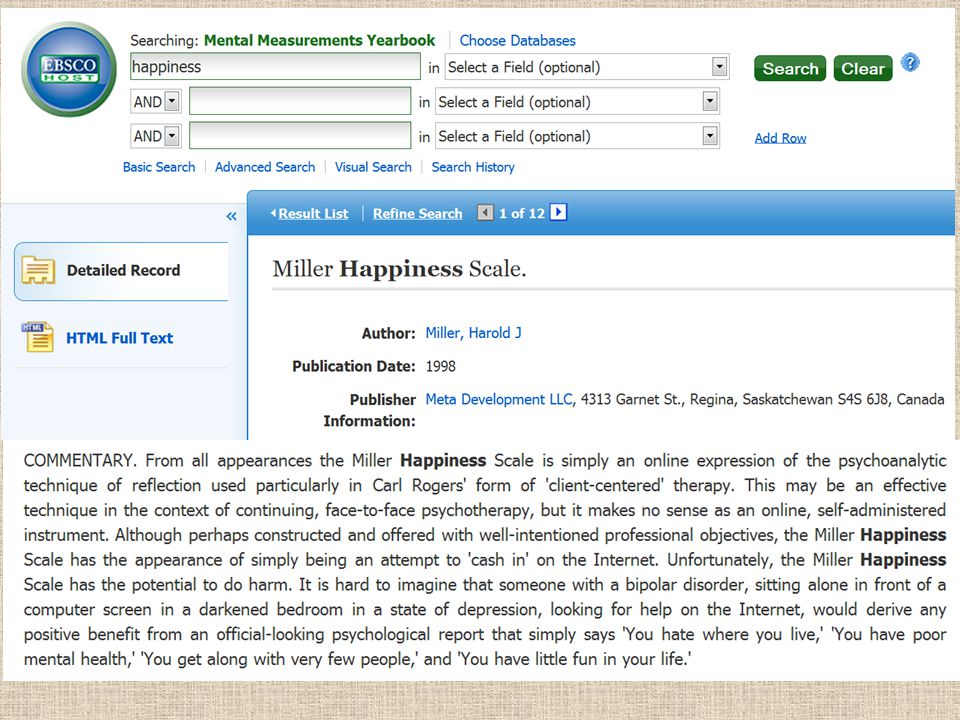The width and height of the screenshot is (960, 720).
Task: Click the Refine Search link
Action: click(x=418, y=214)
